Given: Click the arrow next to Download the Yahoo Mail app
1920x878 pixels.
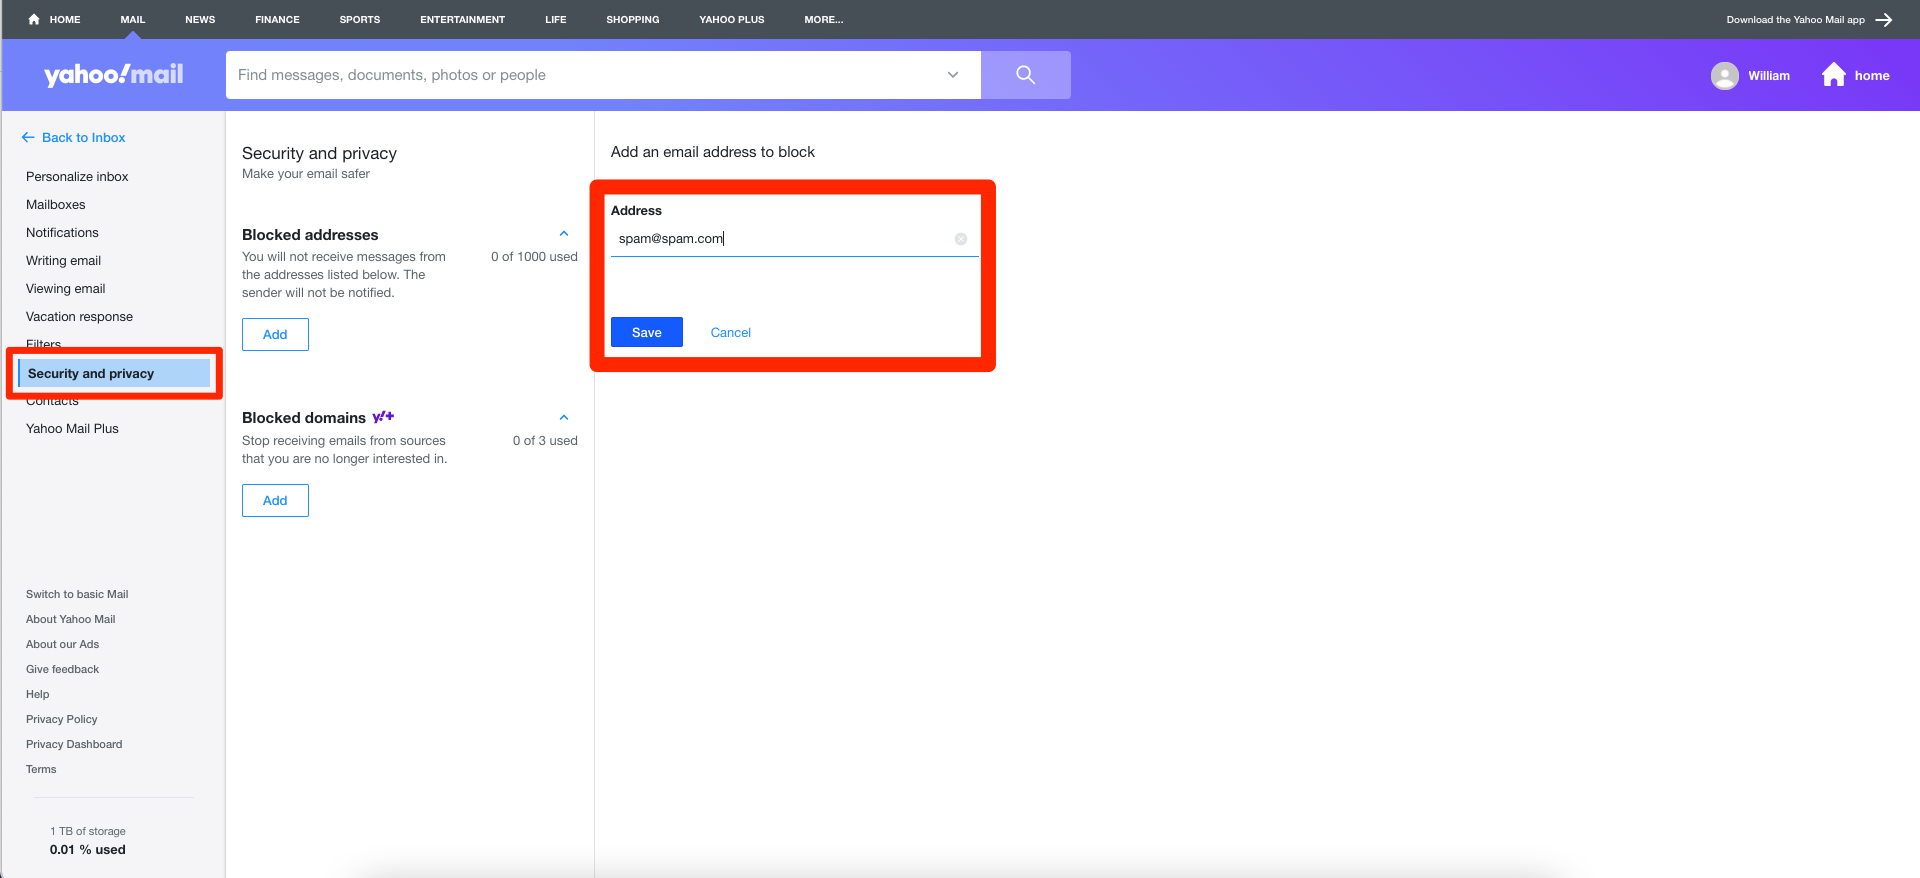Looking at the screenshot, I should [1884, 20].
